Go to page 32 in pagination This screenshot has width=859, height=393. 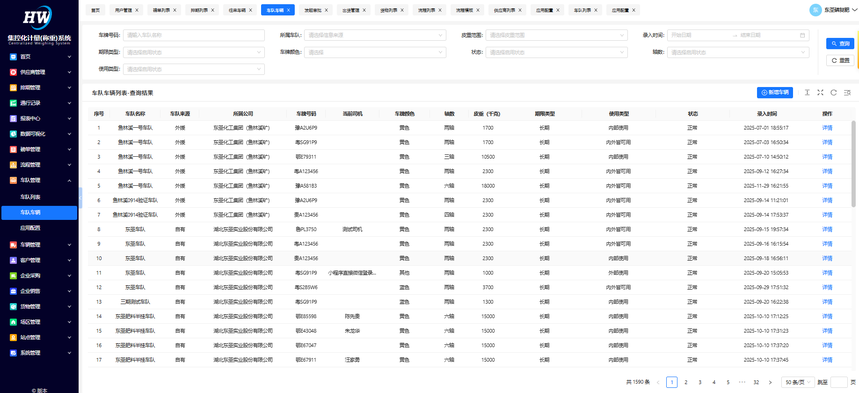pyautogui.click(x=756, y=382)
